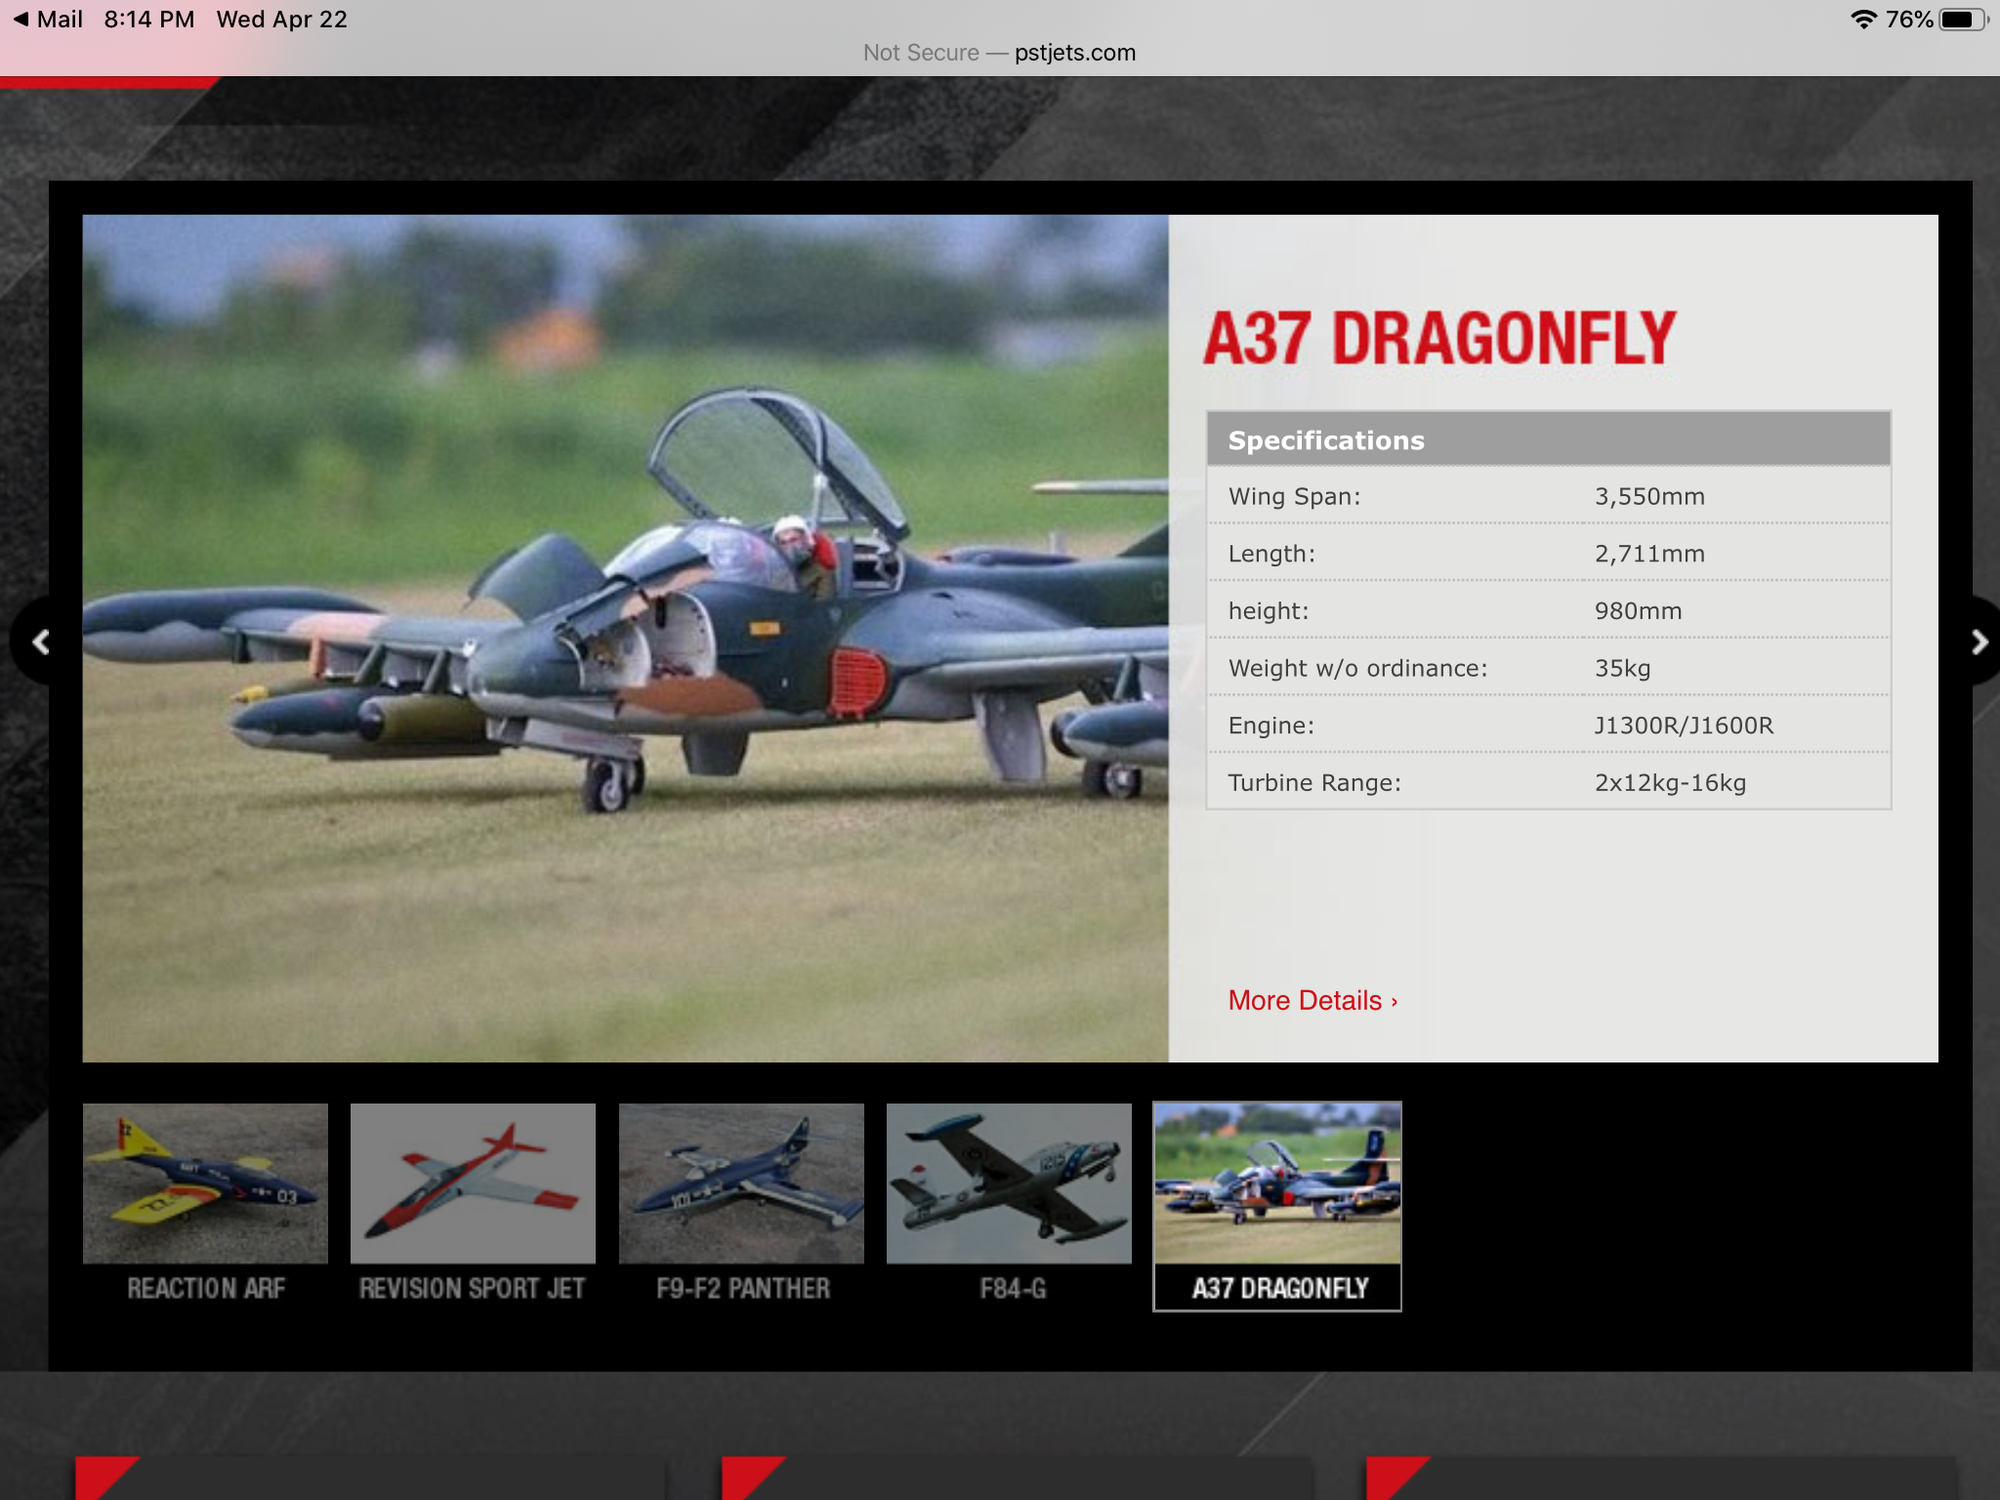Open the large A37 Dragonfly photo
Screen dimensions: 2000x1500
tap(625, 638)
